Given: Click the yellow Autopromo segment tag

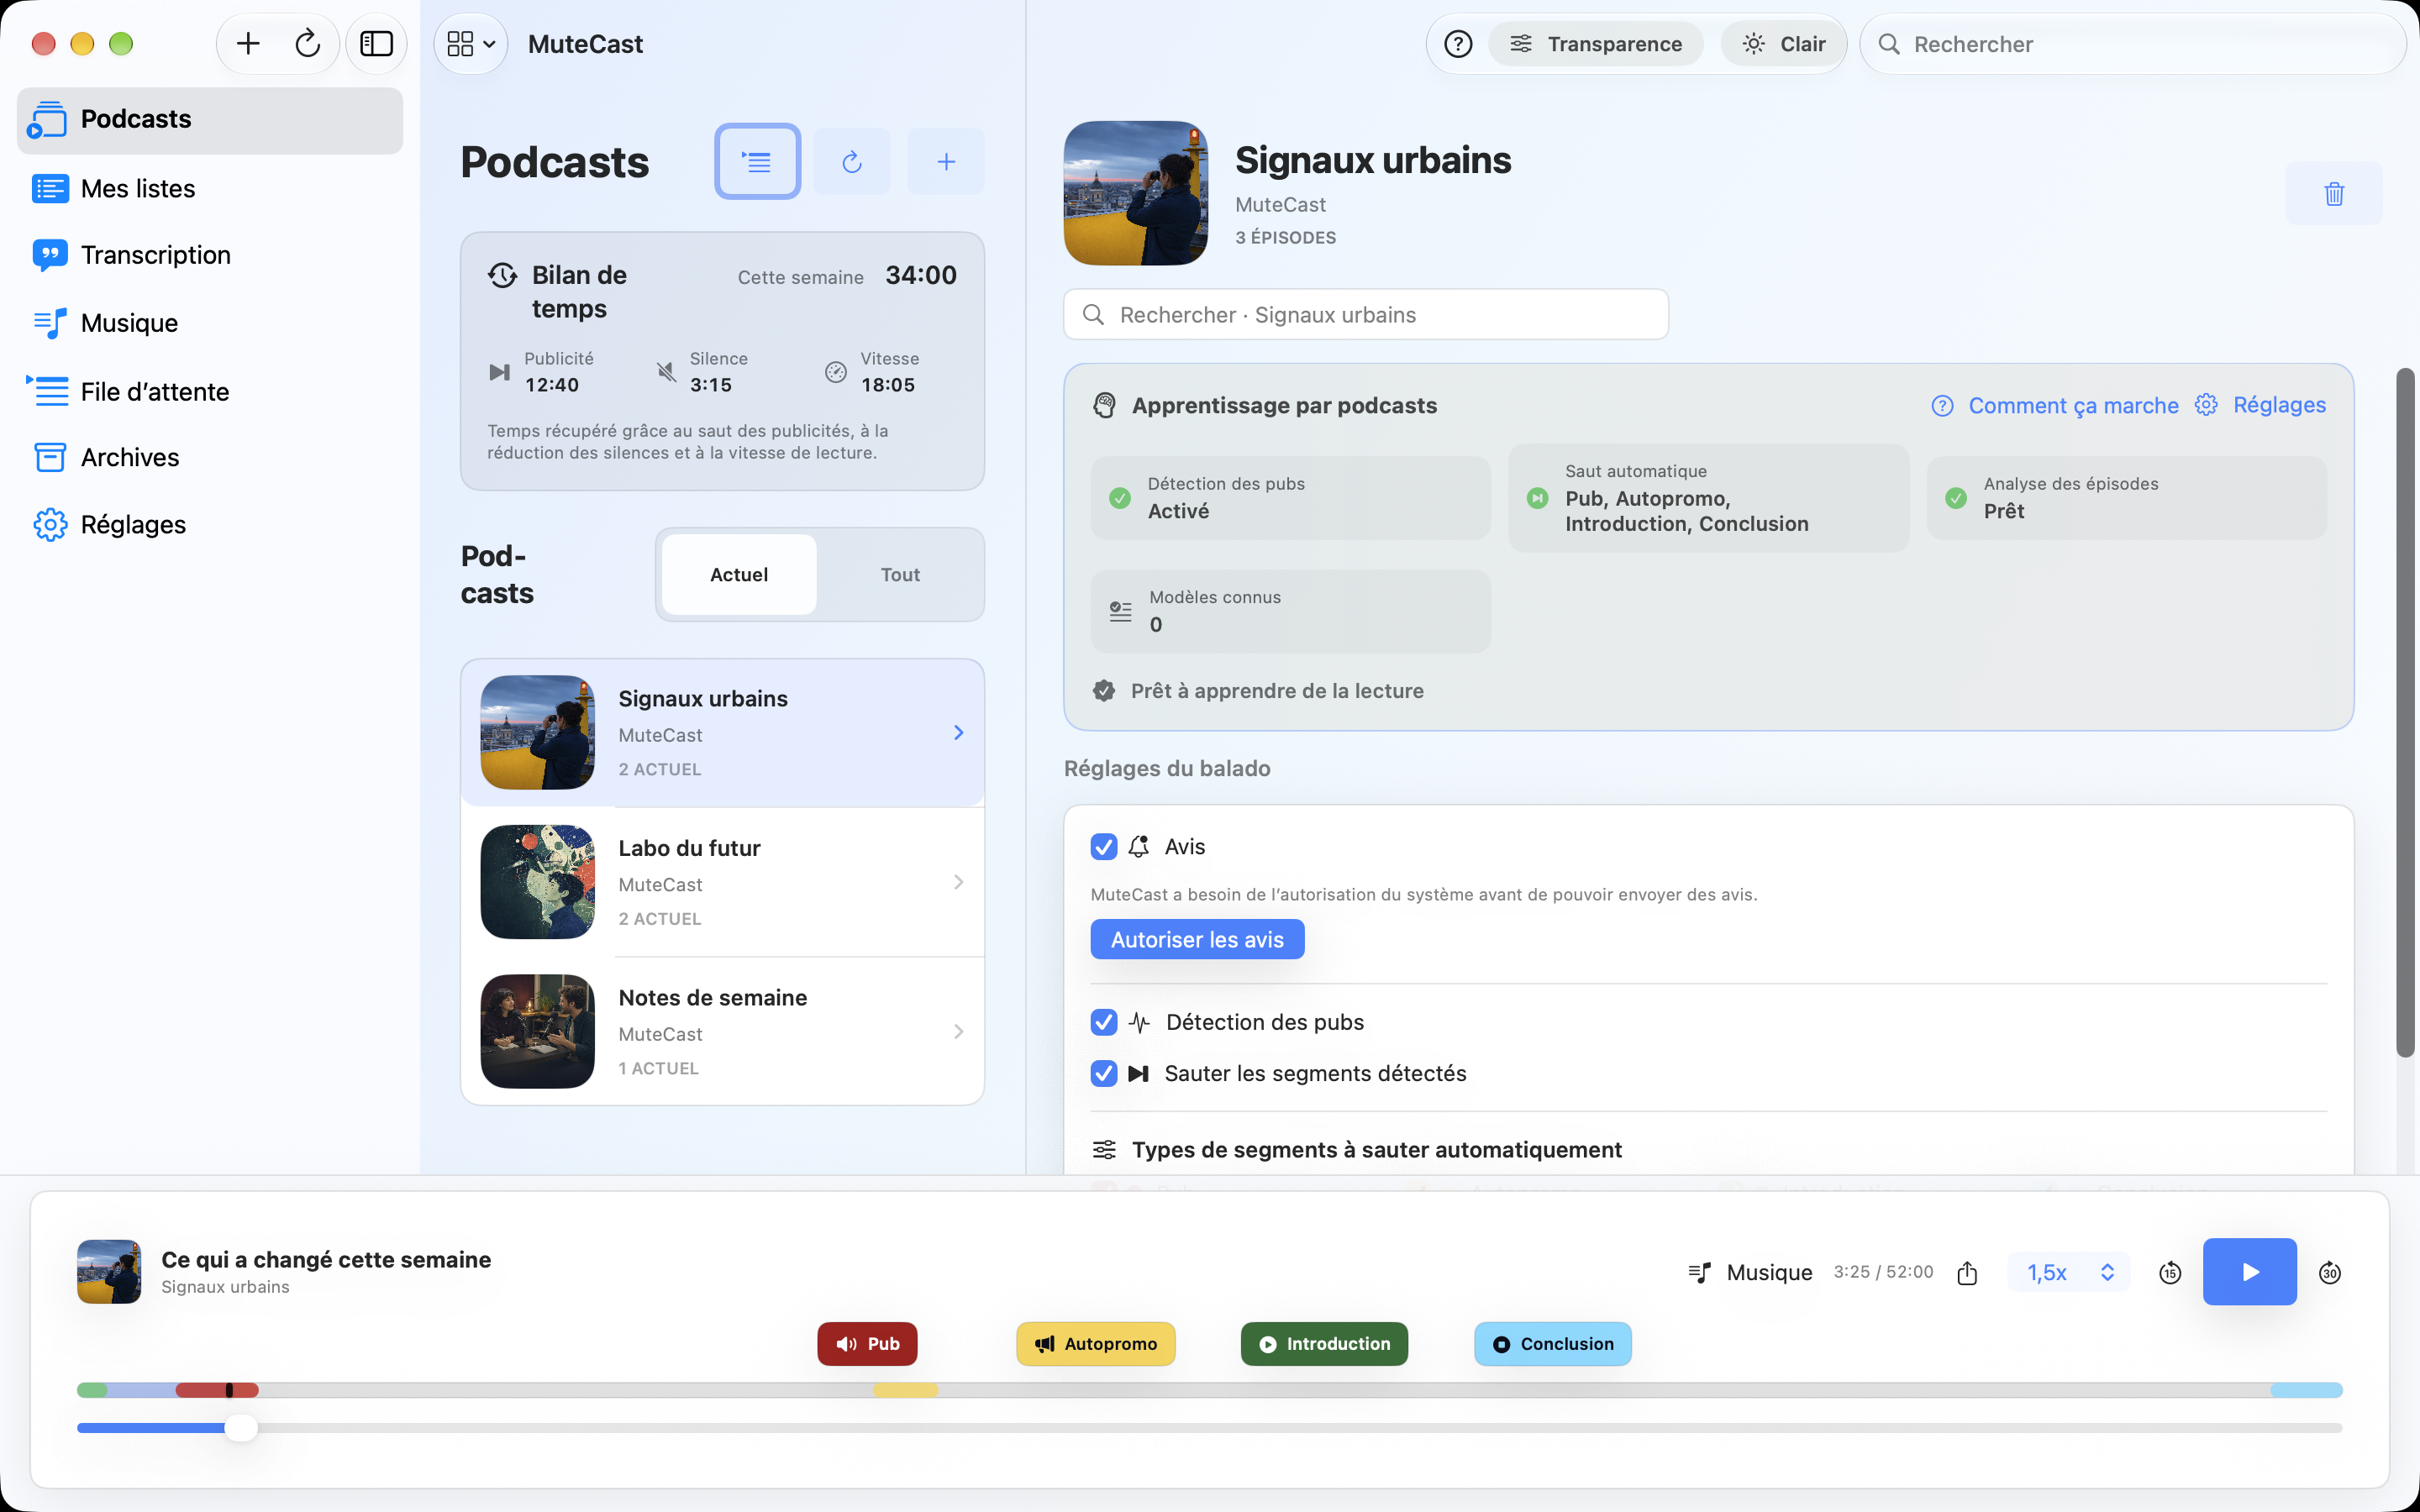Looking at the screenshot, I should pos(1096,1344).
